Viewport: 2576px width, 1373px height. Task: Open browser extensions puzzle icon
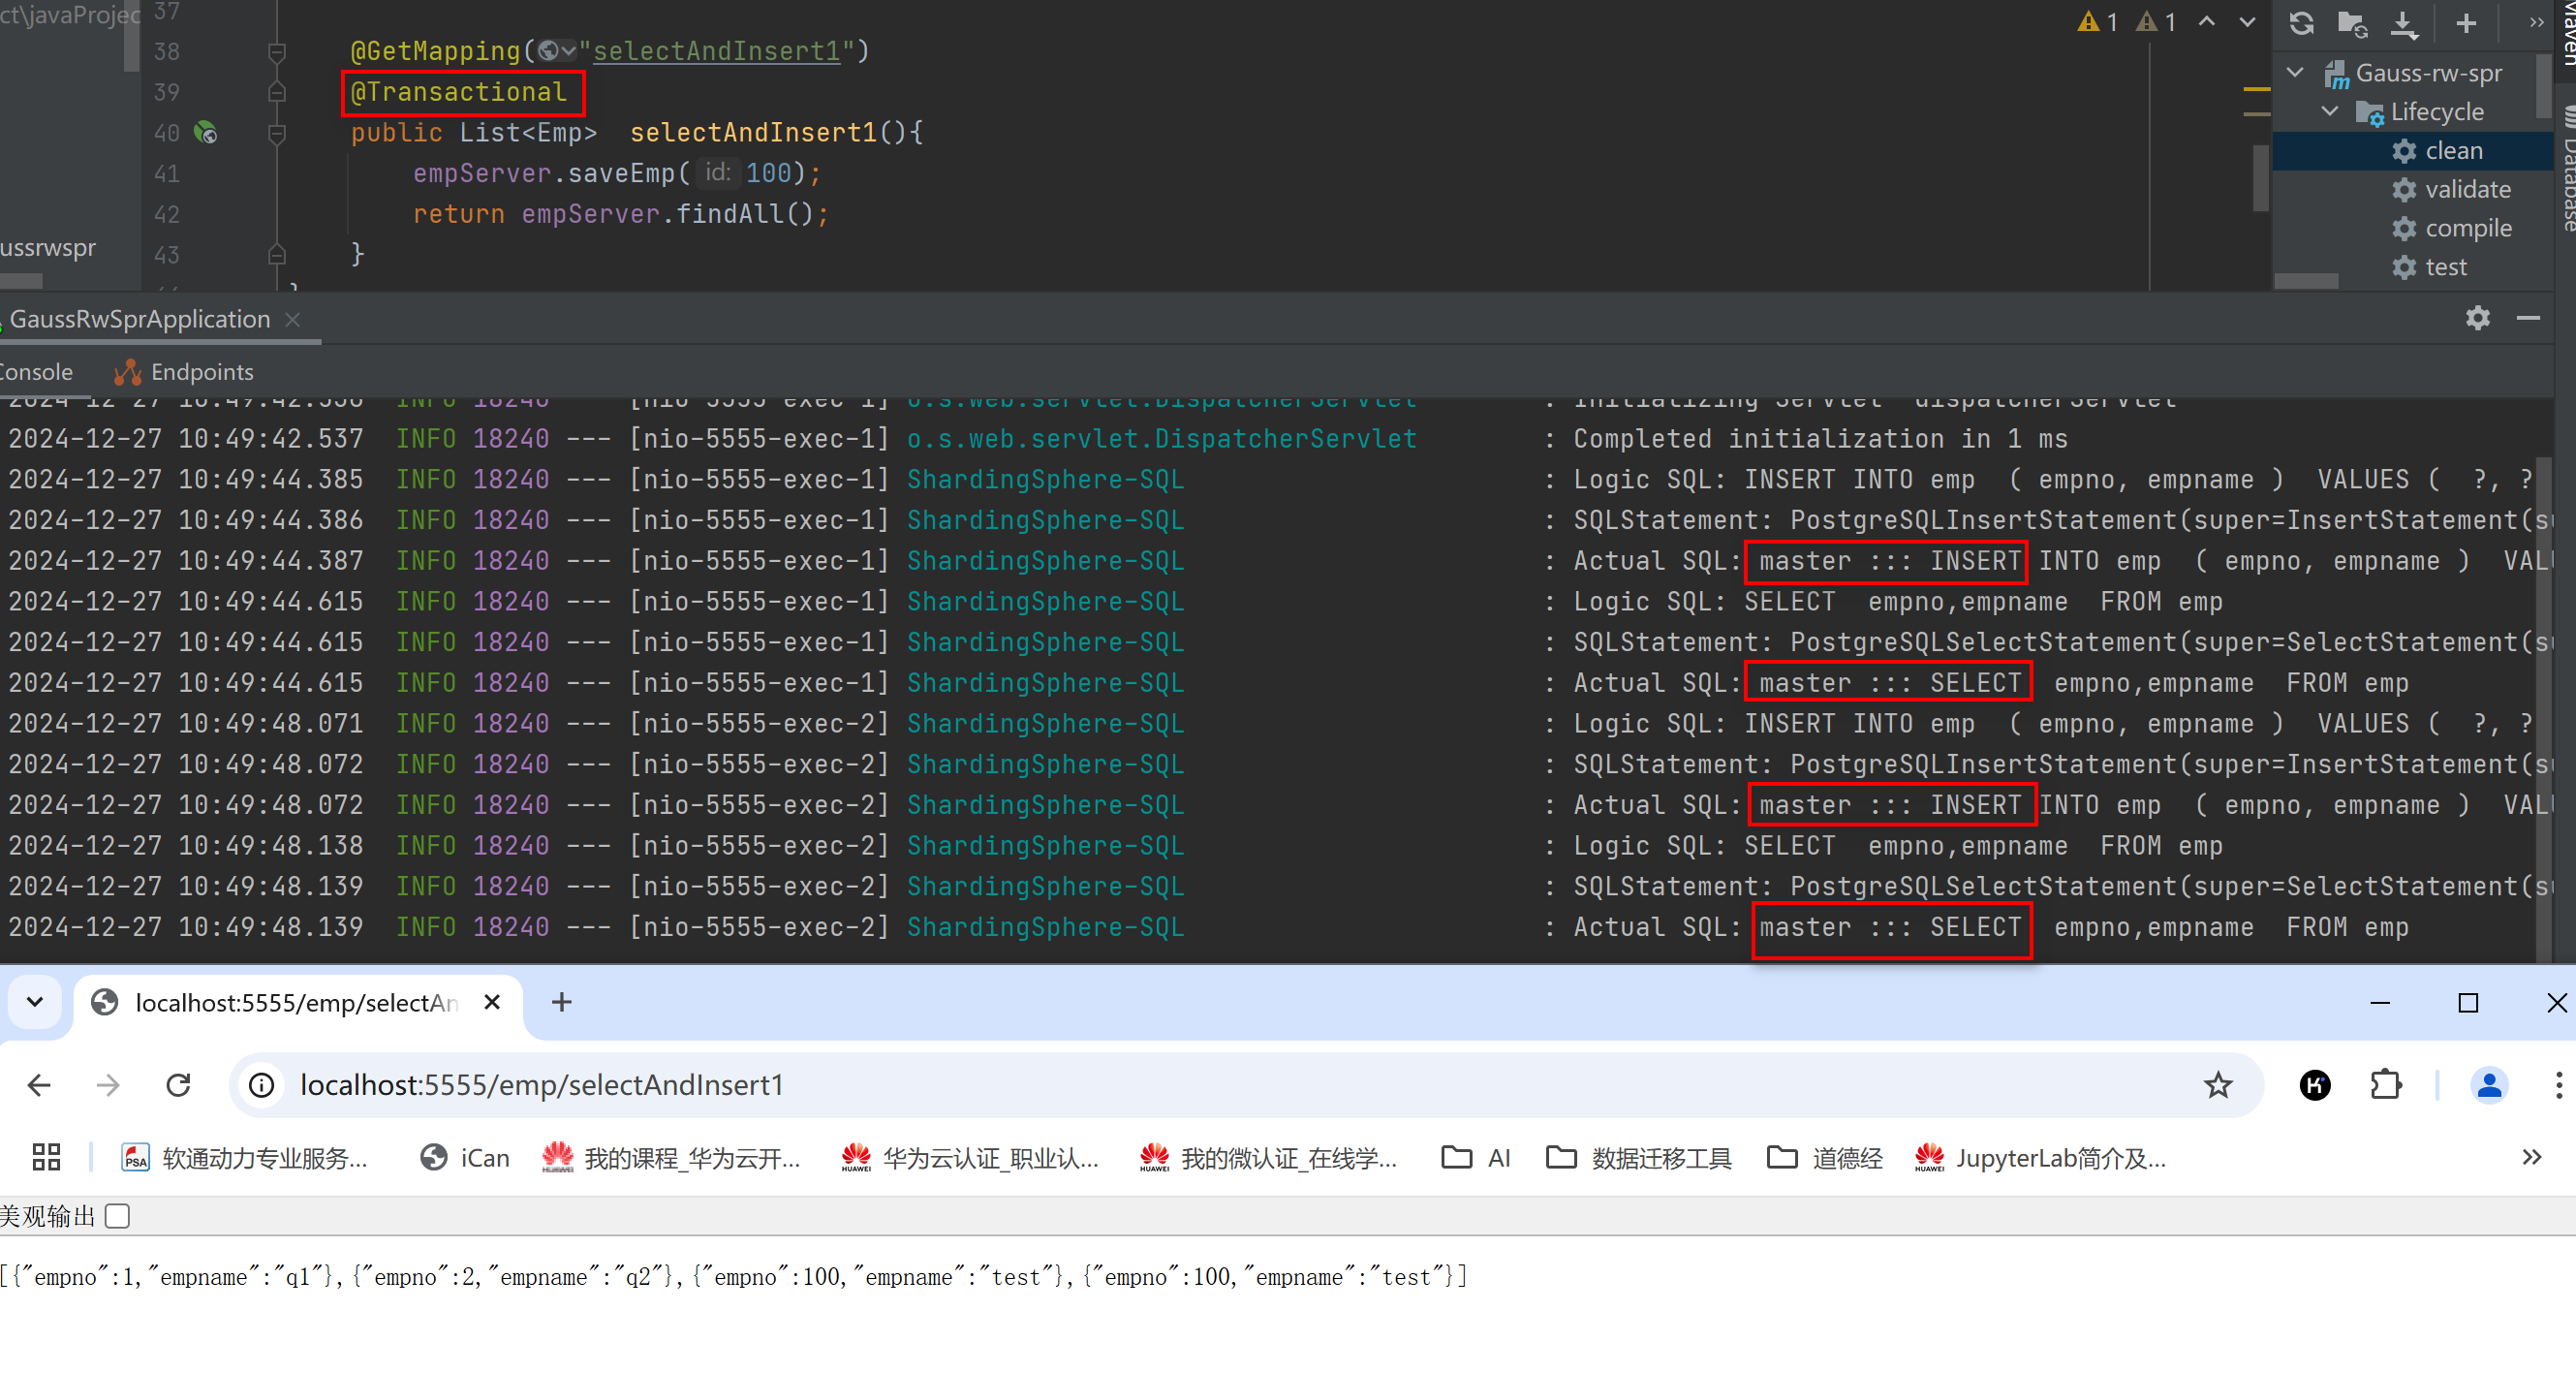click(2386, 1085)
